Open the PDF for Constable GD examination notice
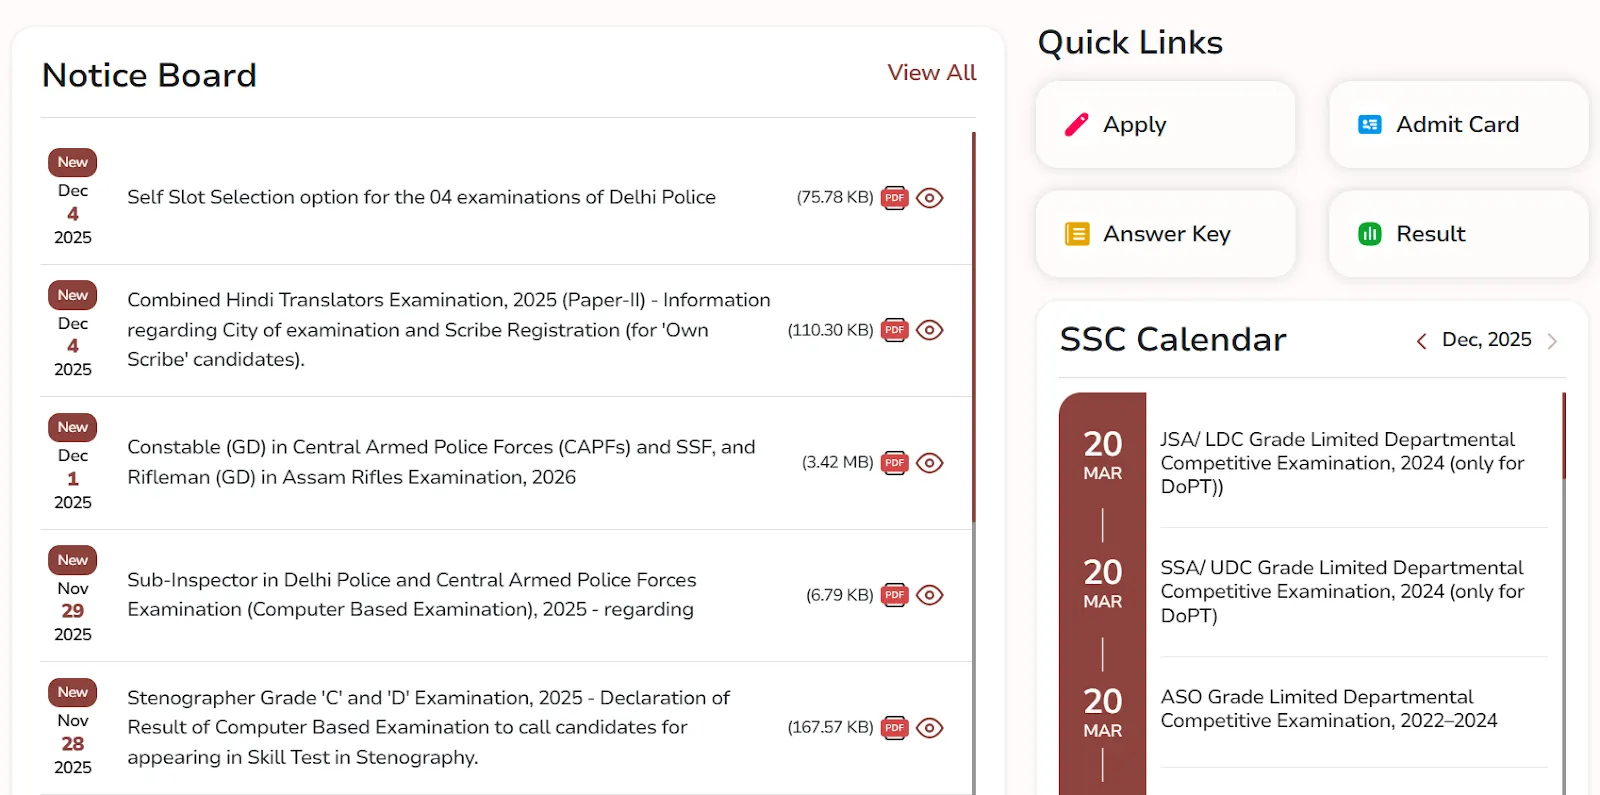This screenshot has height=795, width=1600. point(895,462)
